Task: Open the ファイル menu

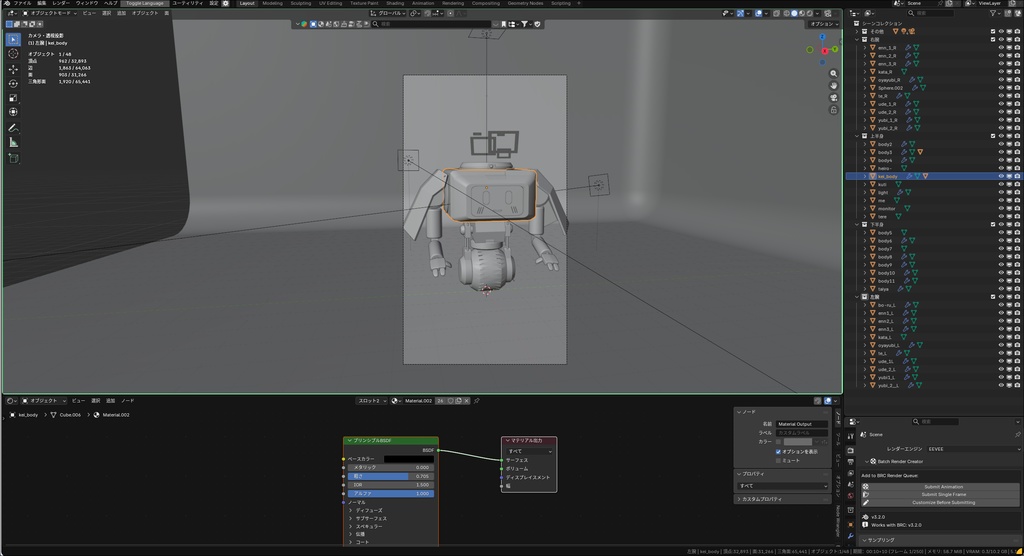Action: [x=22, y=3]
